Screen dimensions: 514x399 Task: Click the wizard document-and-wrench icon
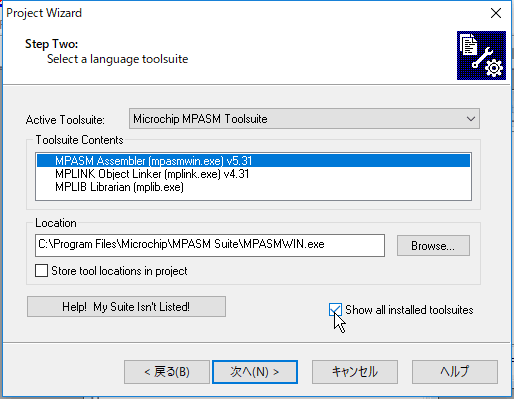coord(481,55)
